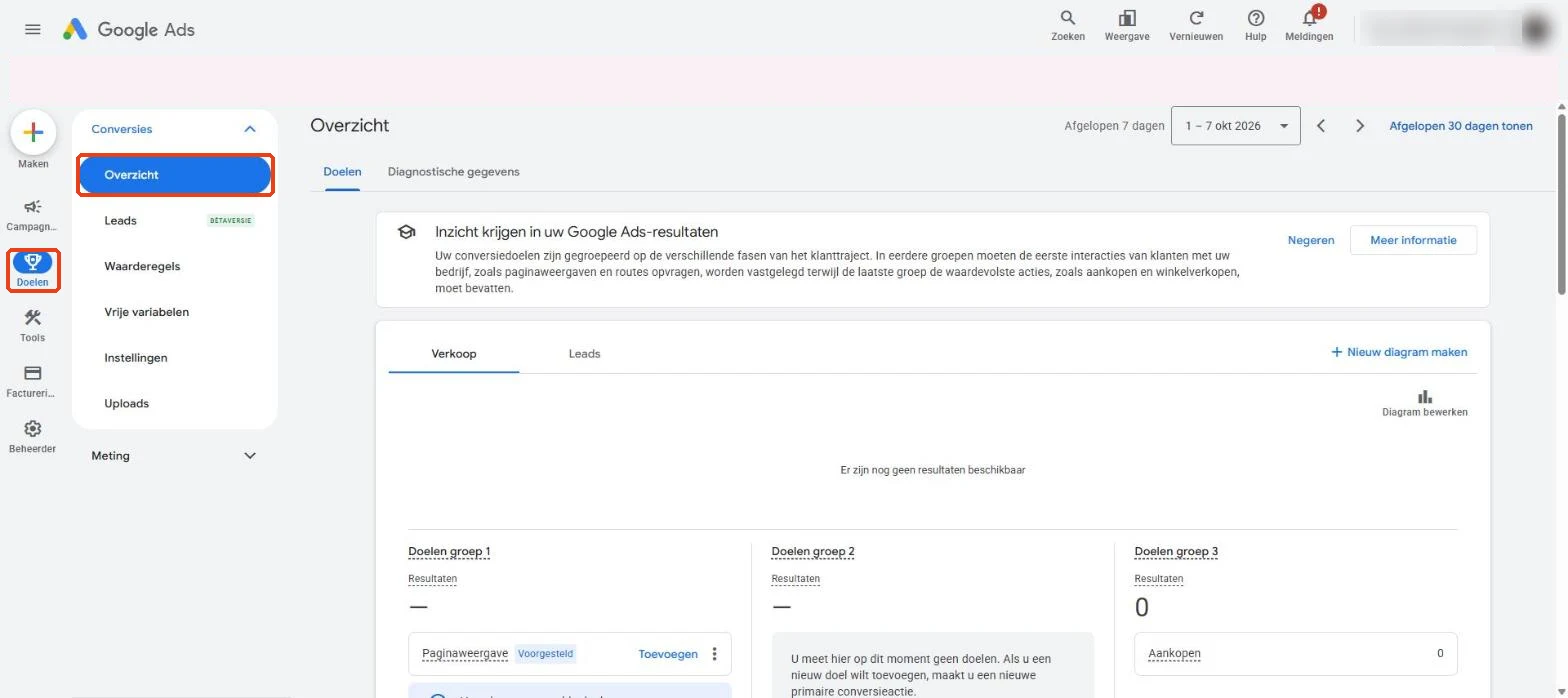Go to previous date period arrow
Screen dimensions: 1568x698
click(1321, 126)
